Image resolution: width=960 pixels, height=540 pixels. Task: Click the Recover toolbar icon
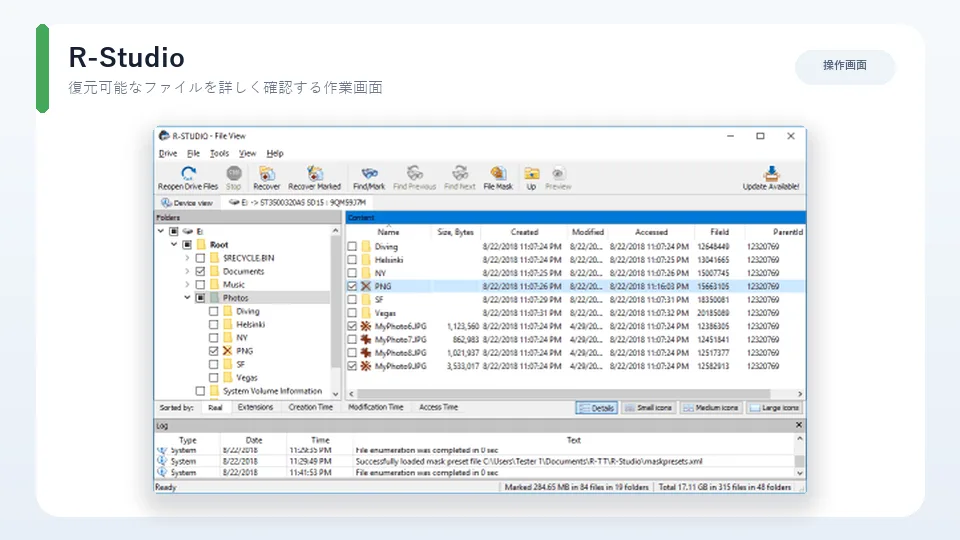(x=266, y=174)
